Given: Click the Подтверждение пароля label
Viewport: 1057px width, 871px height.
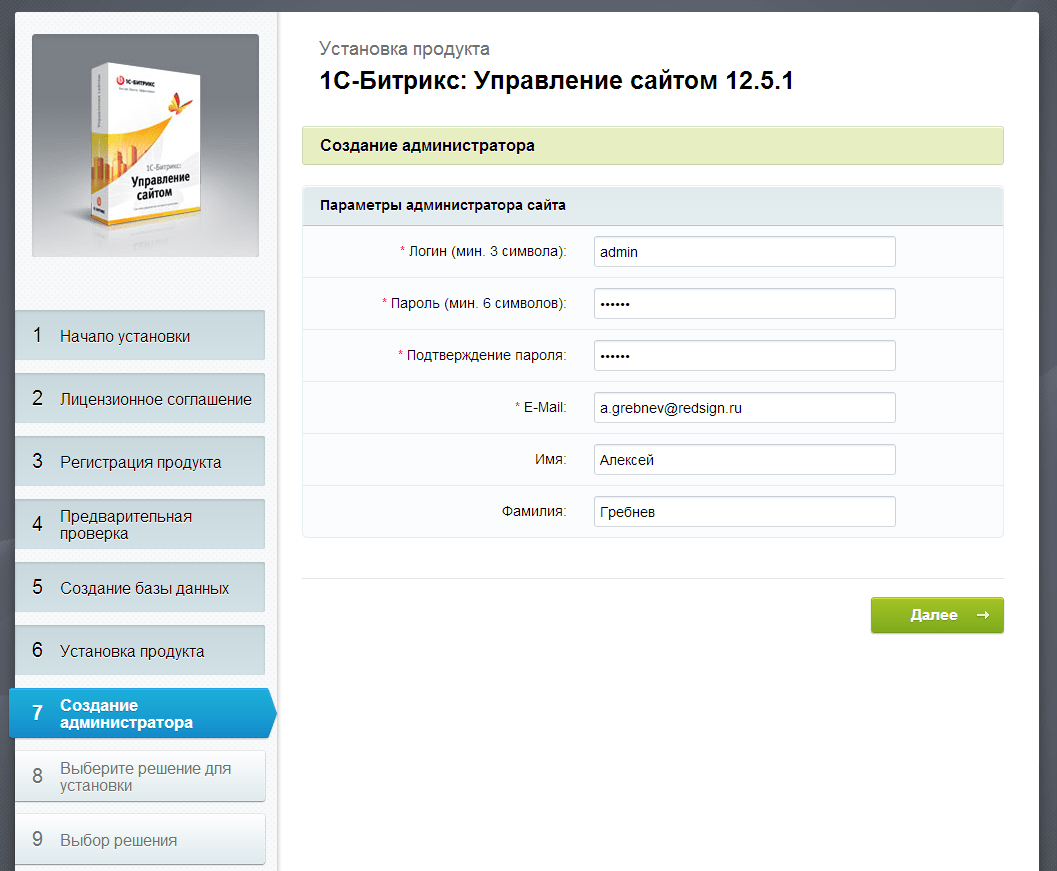Looking at the screenshot, I should 483,355.
